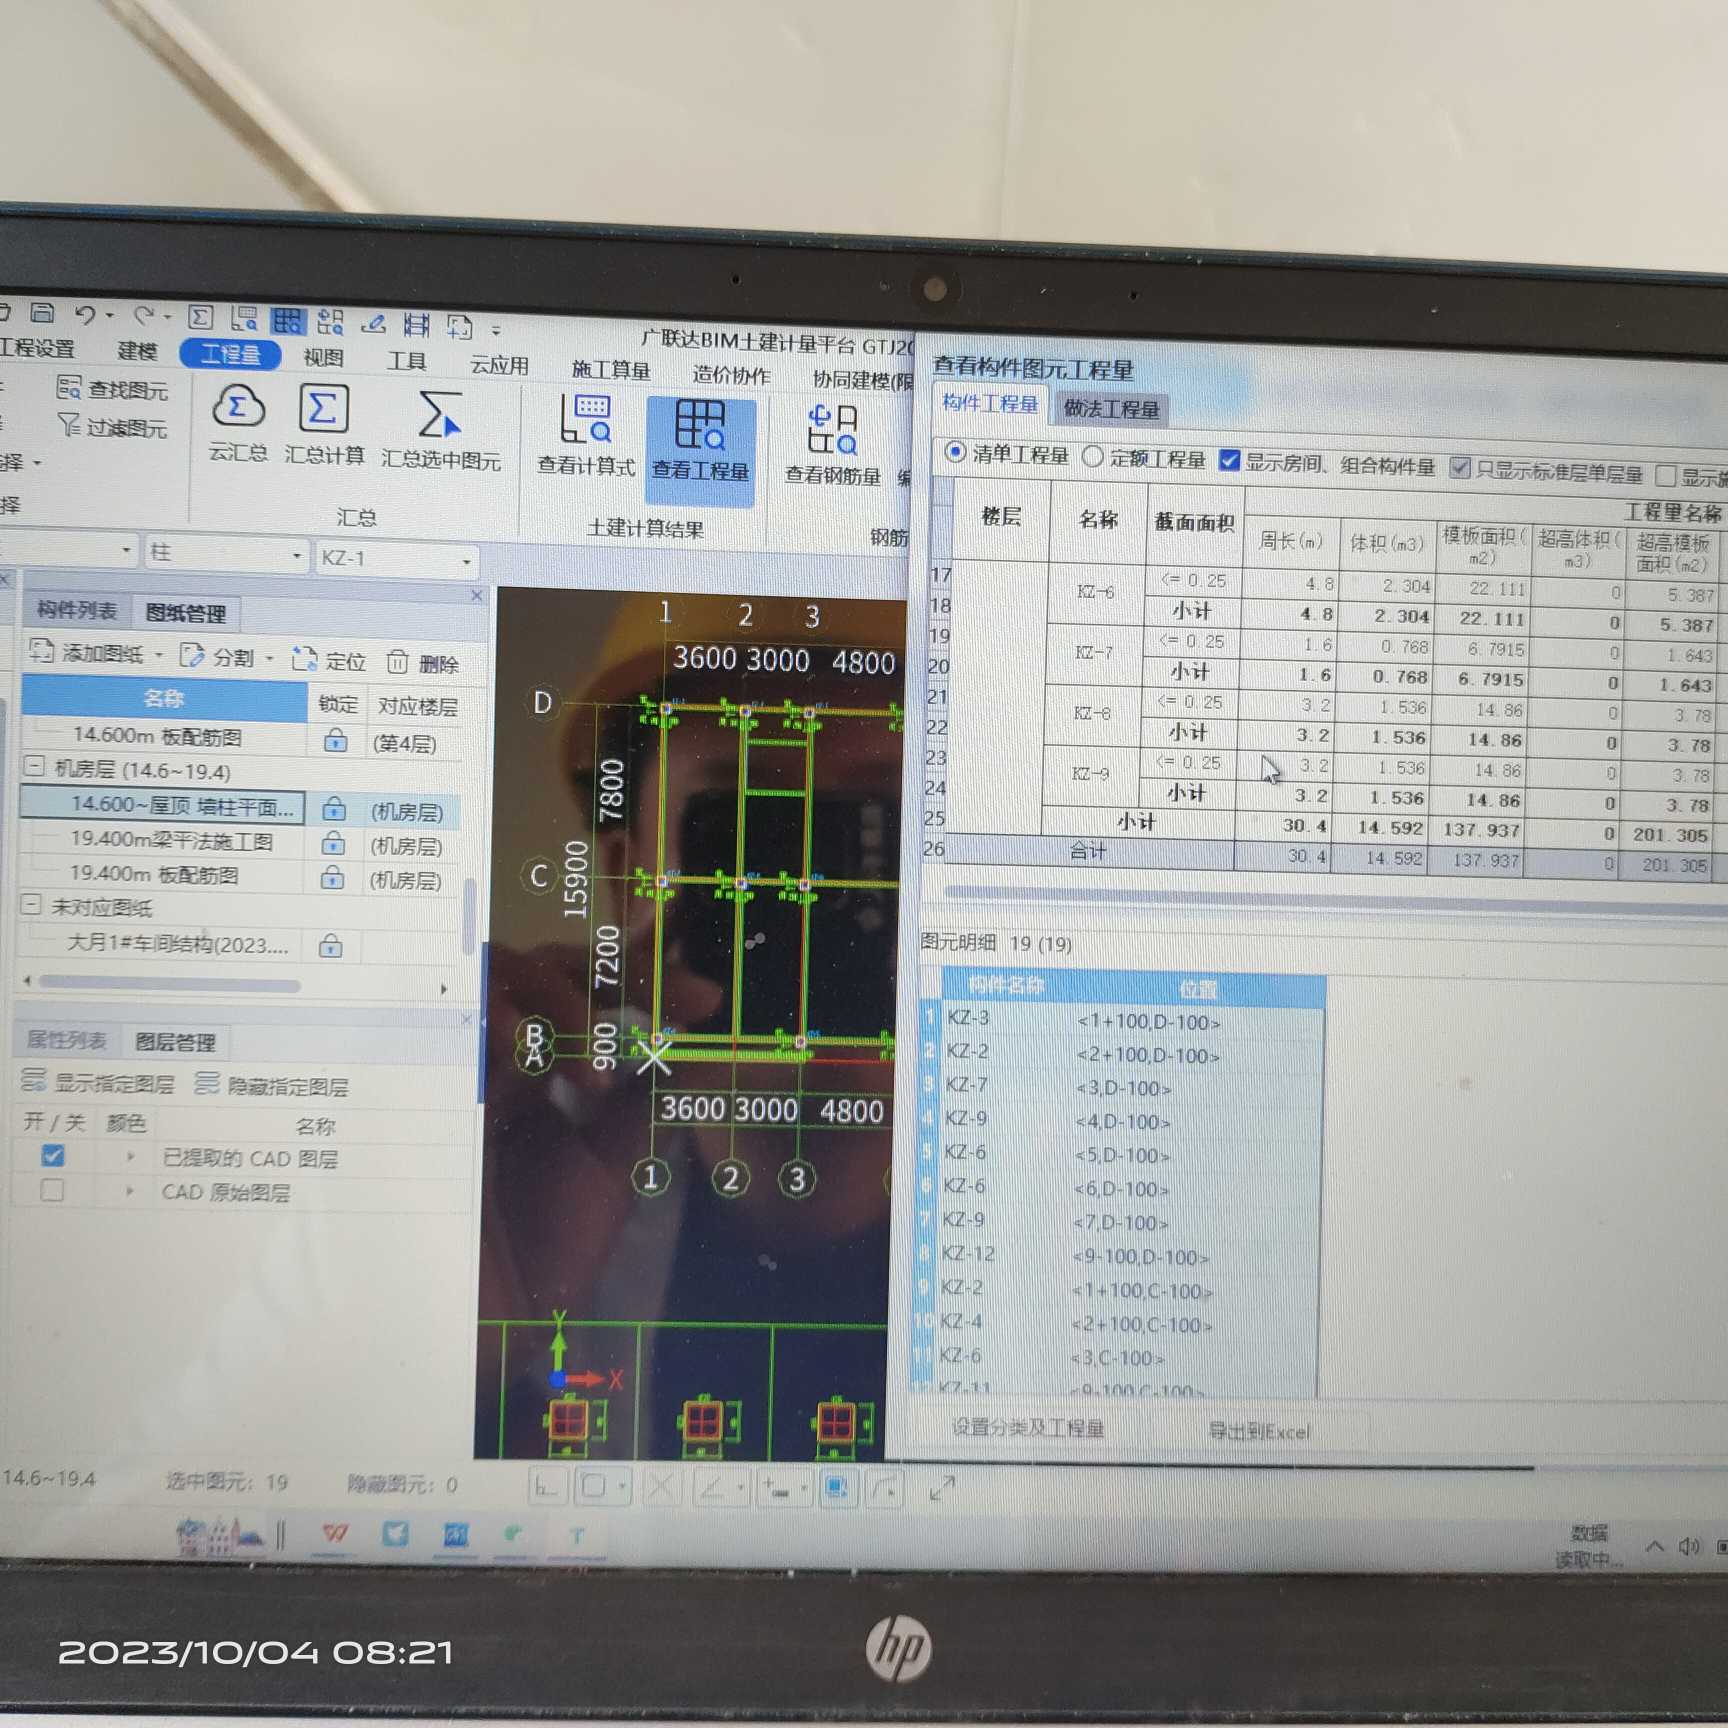Open 分割 dropdown arrow
The height and width of the screenshot is (1728, 1728).
click(270, 658)
